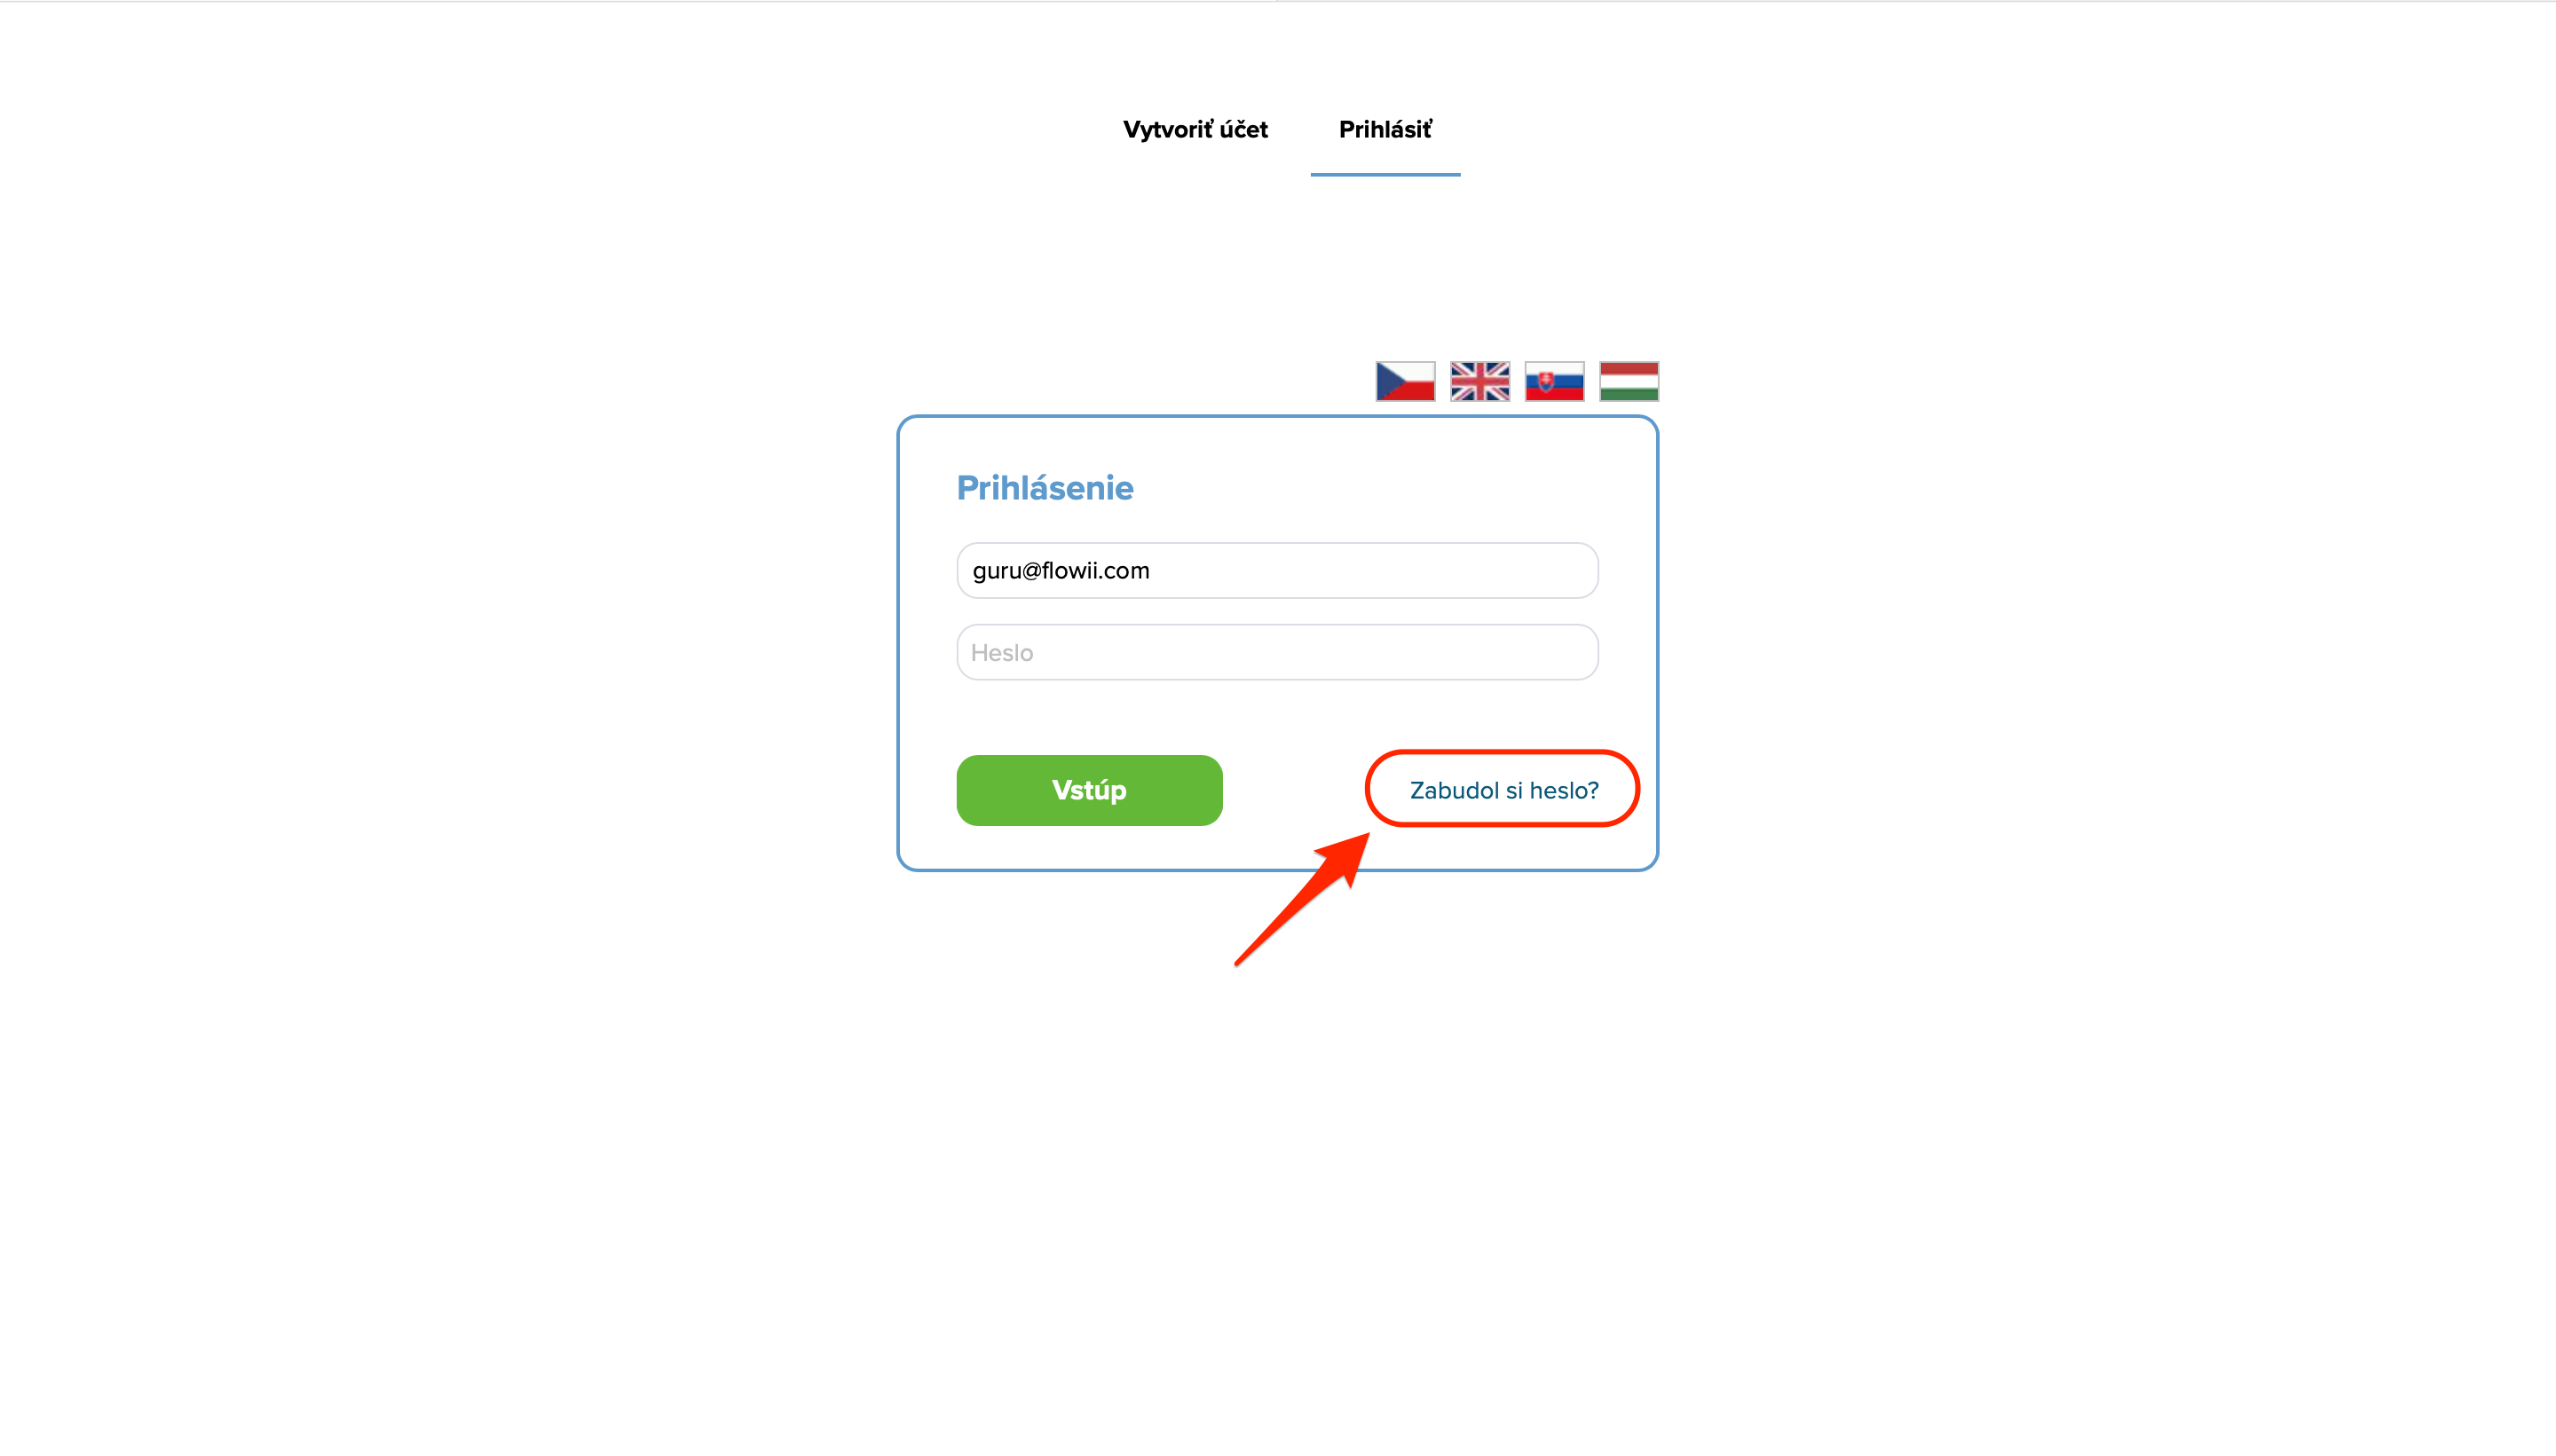The width and height of the screenshot is (2556, 1456).
Task: Switch language using the UK flag
Action: pos(1480,381)
